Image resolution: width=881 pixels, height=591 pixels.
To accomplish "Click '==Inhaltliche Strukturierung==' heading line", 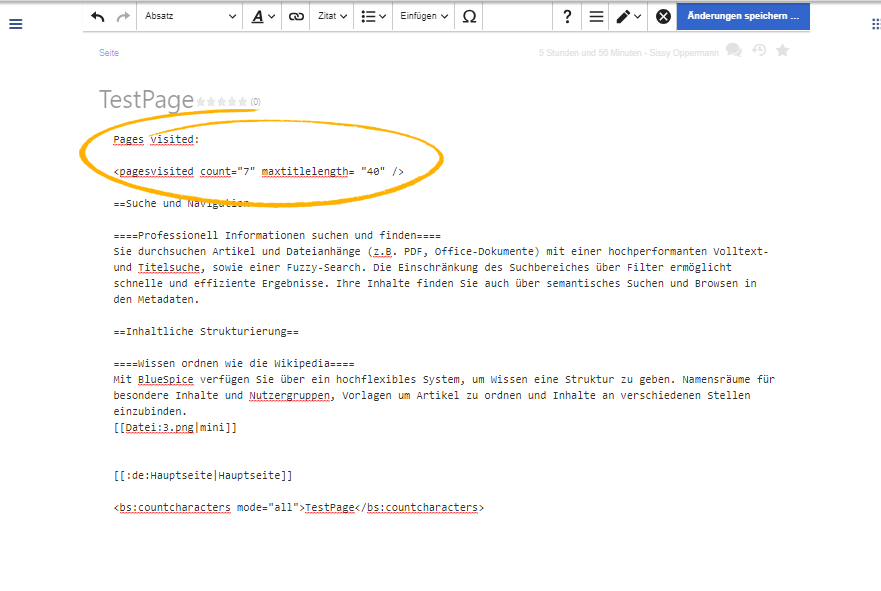I will coord(206,331).
